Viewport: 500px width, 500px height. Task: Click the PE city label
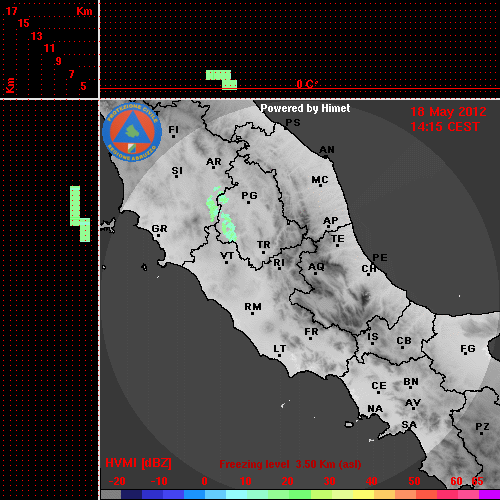[x=380, y=257]
